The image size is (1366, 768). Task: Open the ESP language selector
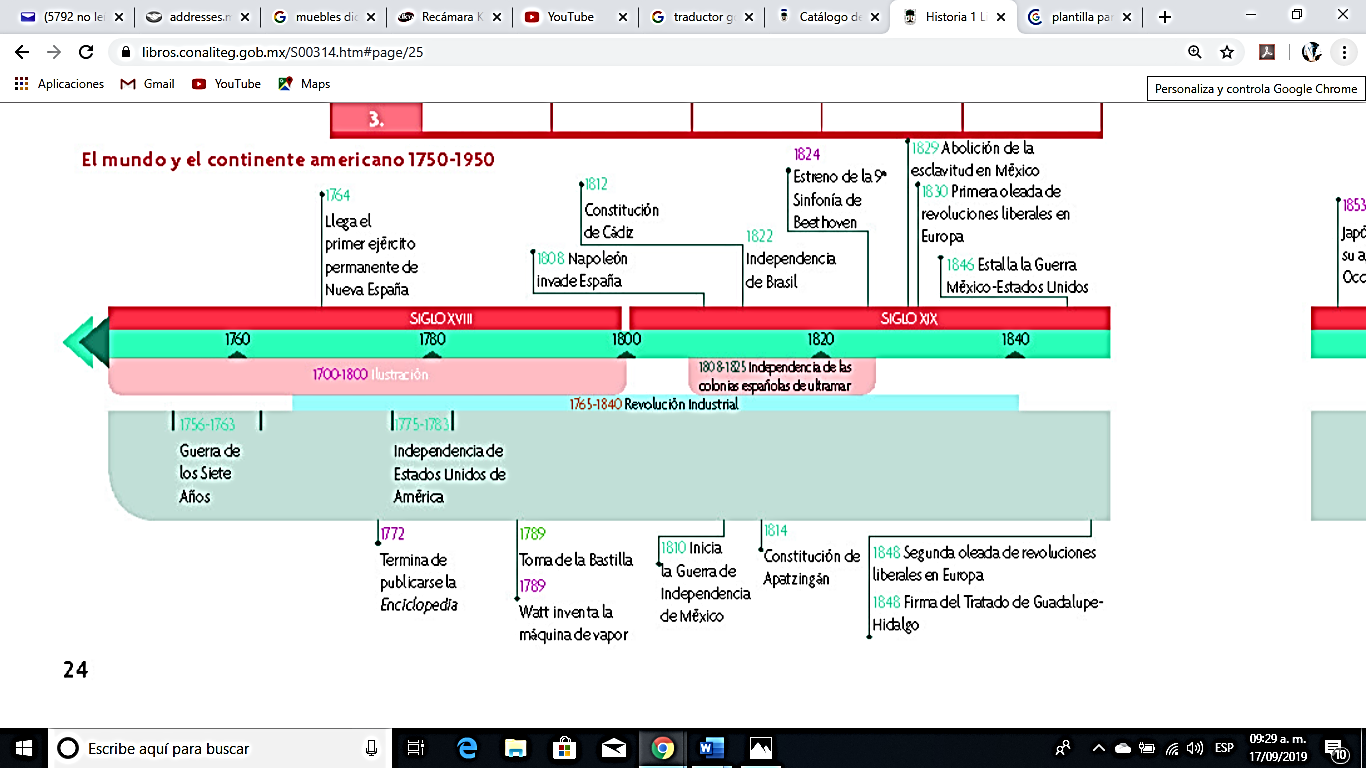tap(1222, 747)
